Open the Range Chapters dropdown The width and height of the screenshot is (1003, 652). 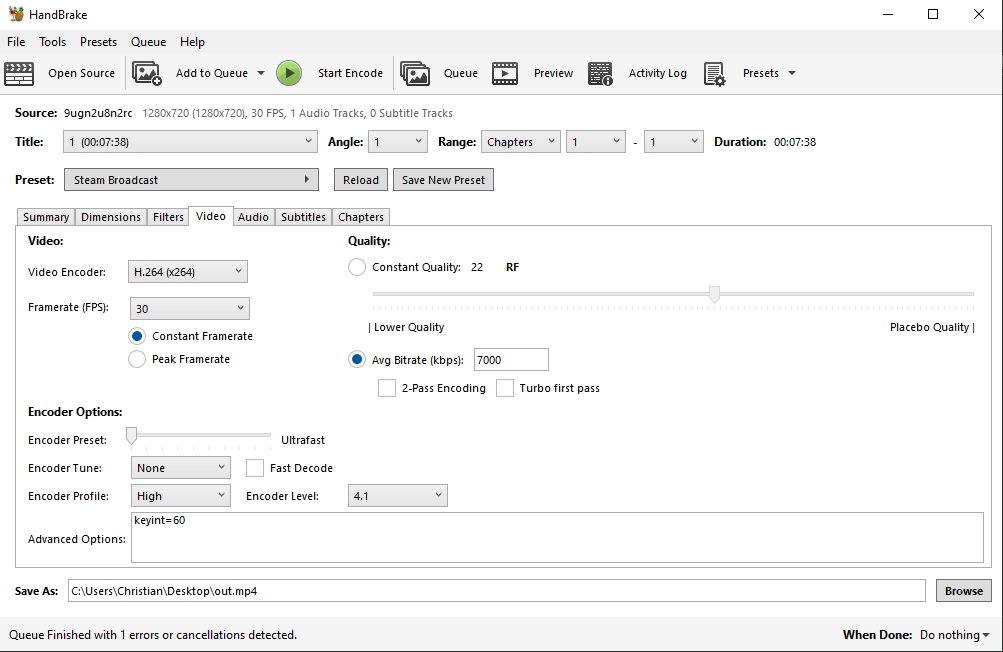coord(521,141)
